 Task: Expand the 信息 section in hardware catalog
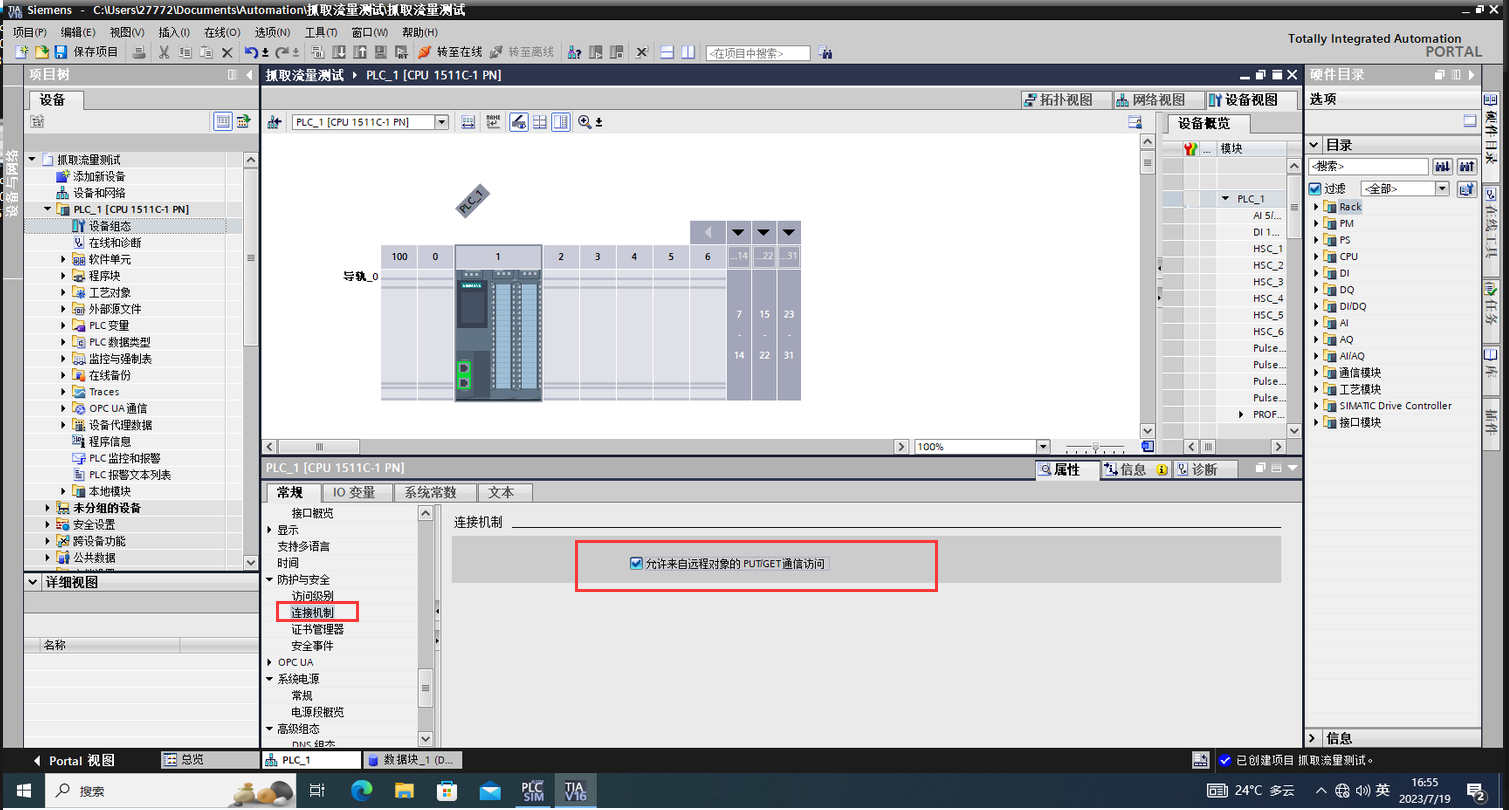click(x=1314, y=738)
